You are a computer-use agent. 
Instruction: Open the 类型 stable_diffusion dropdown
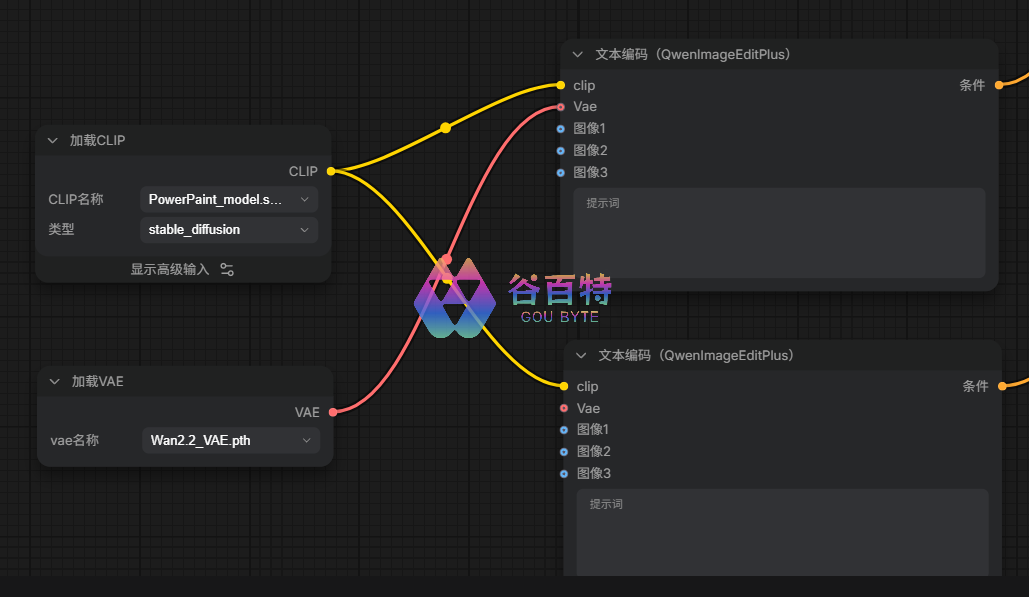tap(229, 230)
